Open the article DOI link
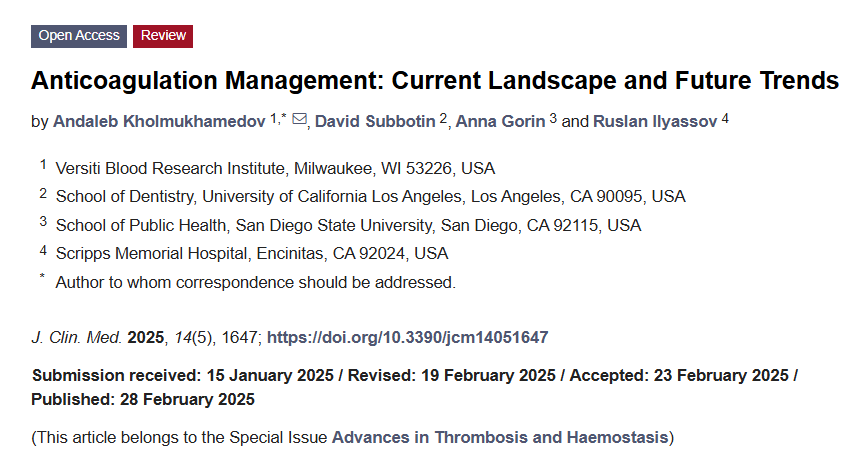865x455 pixels. [x=407, y=337]
